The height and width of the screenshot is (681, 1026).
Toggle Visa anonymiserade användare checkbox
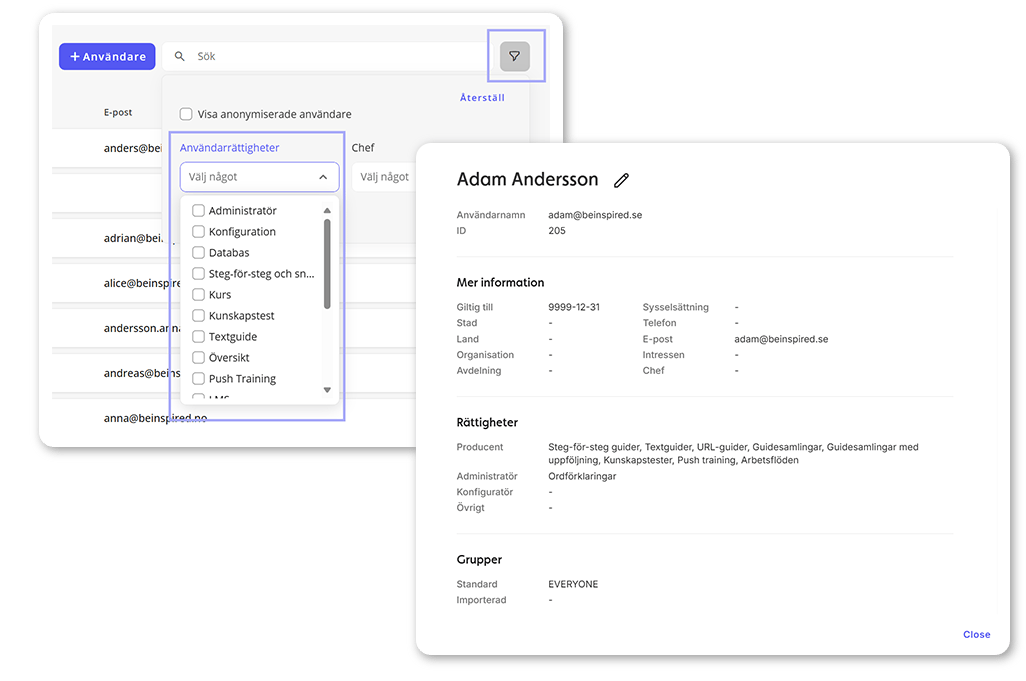click(186, 114)
